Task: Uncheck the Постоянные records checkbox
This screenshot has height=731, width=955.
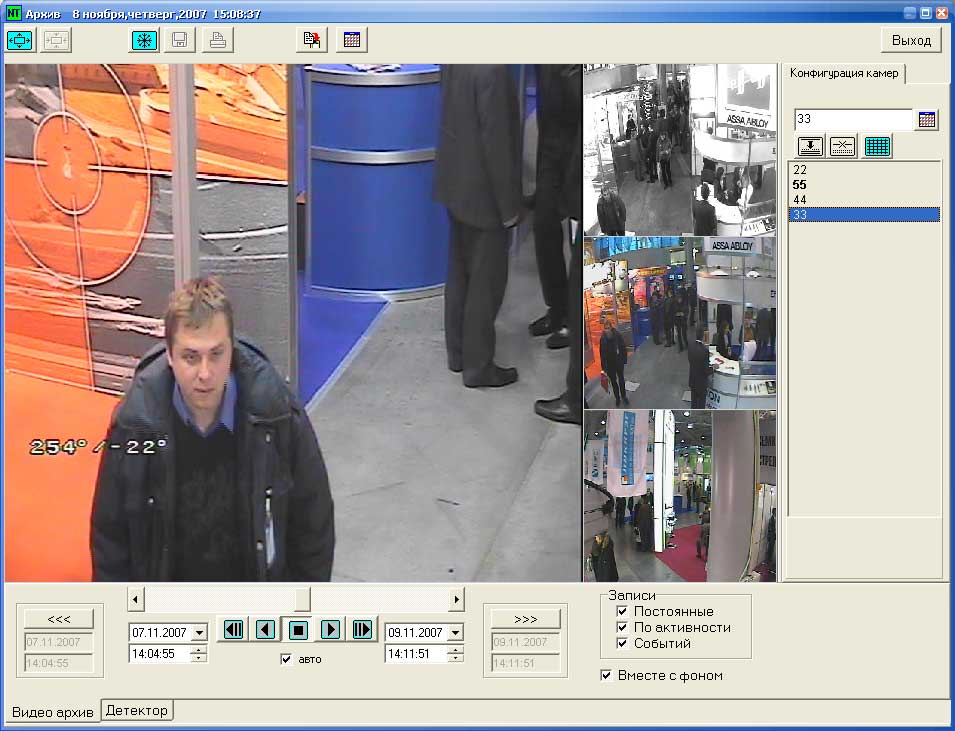Action: click(x=622, y=611)
